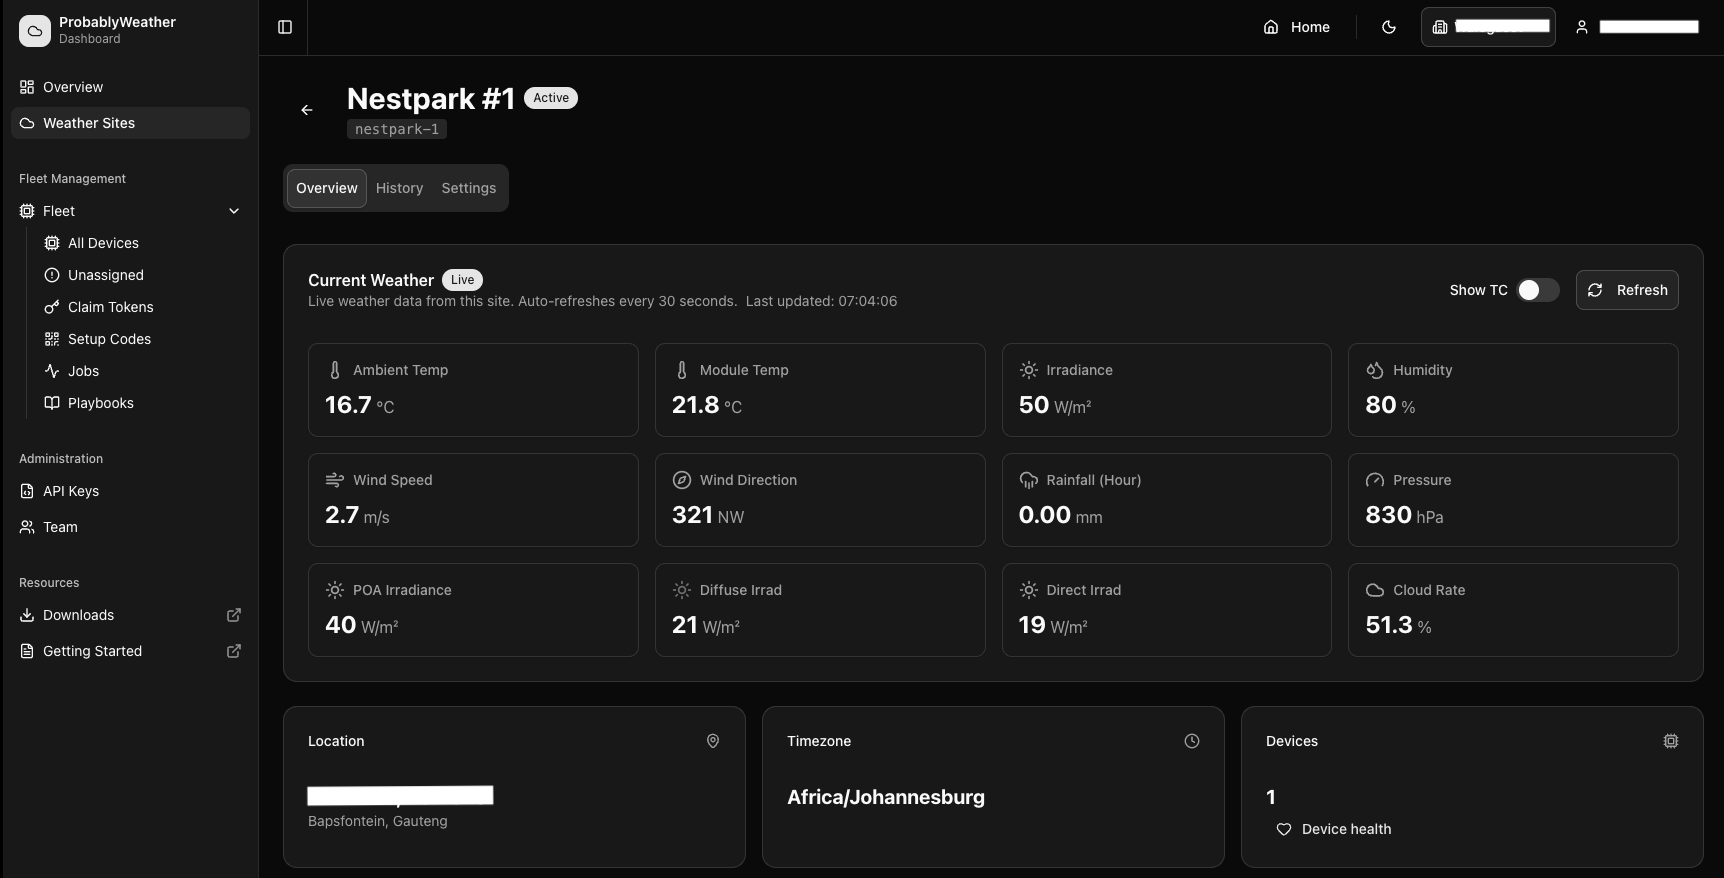Click the ProbablyWeather cloud logo

coord(35,30)
